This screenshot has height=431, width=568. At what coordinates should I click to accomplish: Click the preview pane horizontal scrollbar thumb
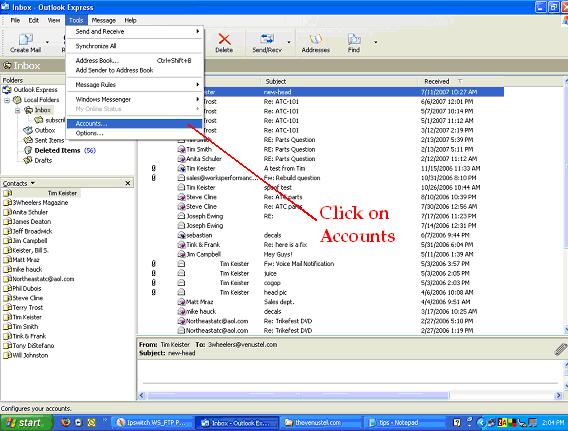[x=299, y=396]
